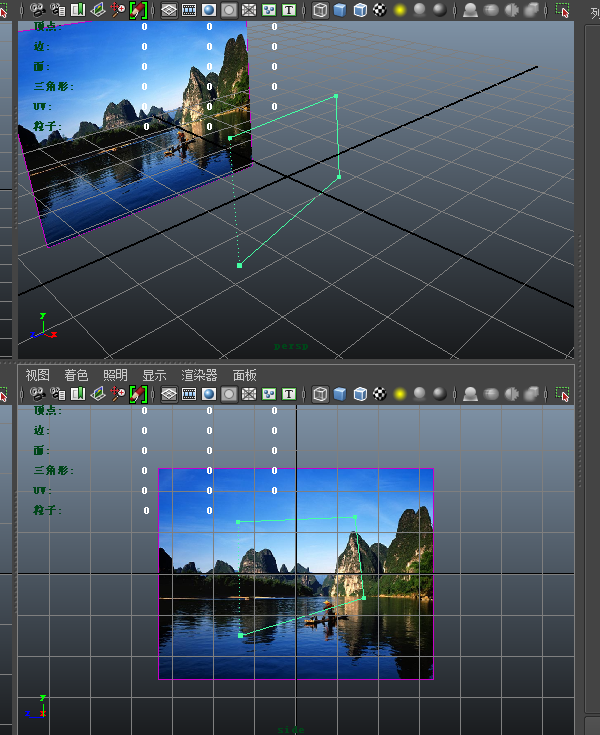Expand the 照明 (Lighting) menu
The height and width of the screenshot is (735, 600).
pos(115,375)
